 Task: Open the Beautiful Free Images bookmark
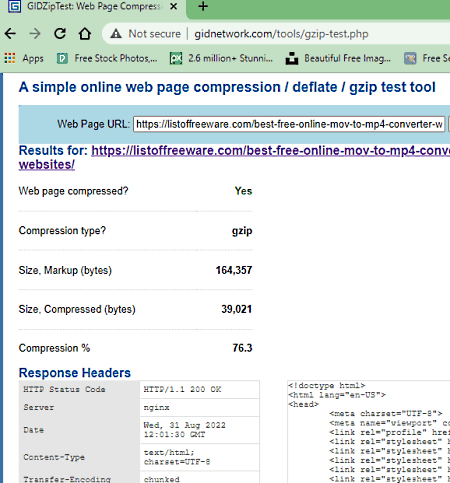338,58
